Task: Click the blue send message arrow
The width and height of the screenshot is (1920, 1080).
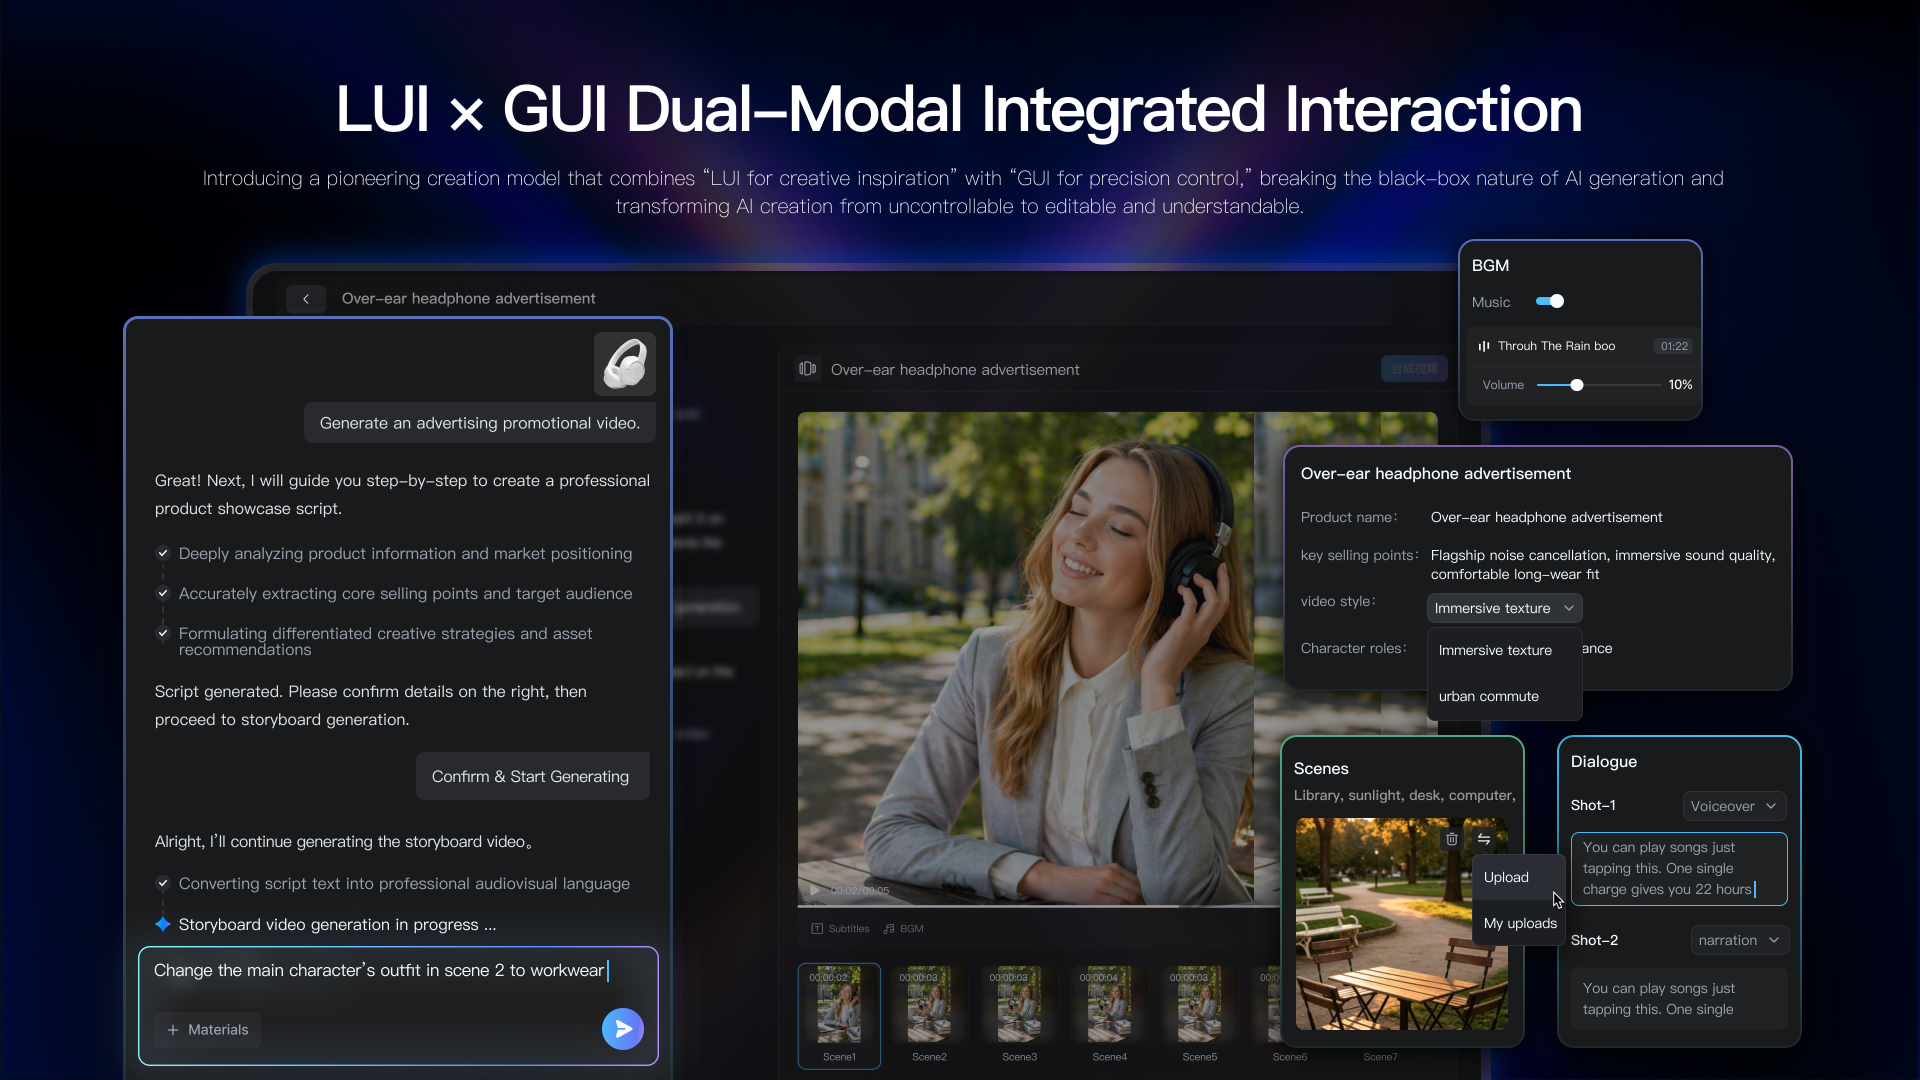Action: click(x=623, y=1028)
